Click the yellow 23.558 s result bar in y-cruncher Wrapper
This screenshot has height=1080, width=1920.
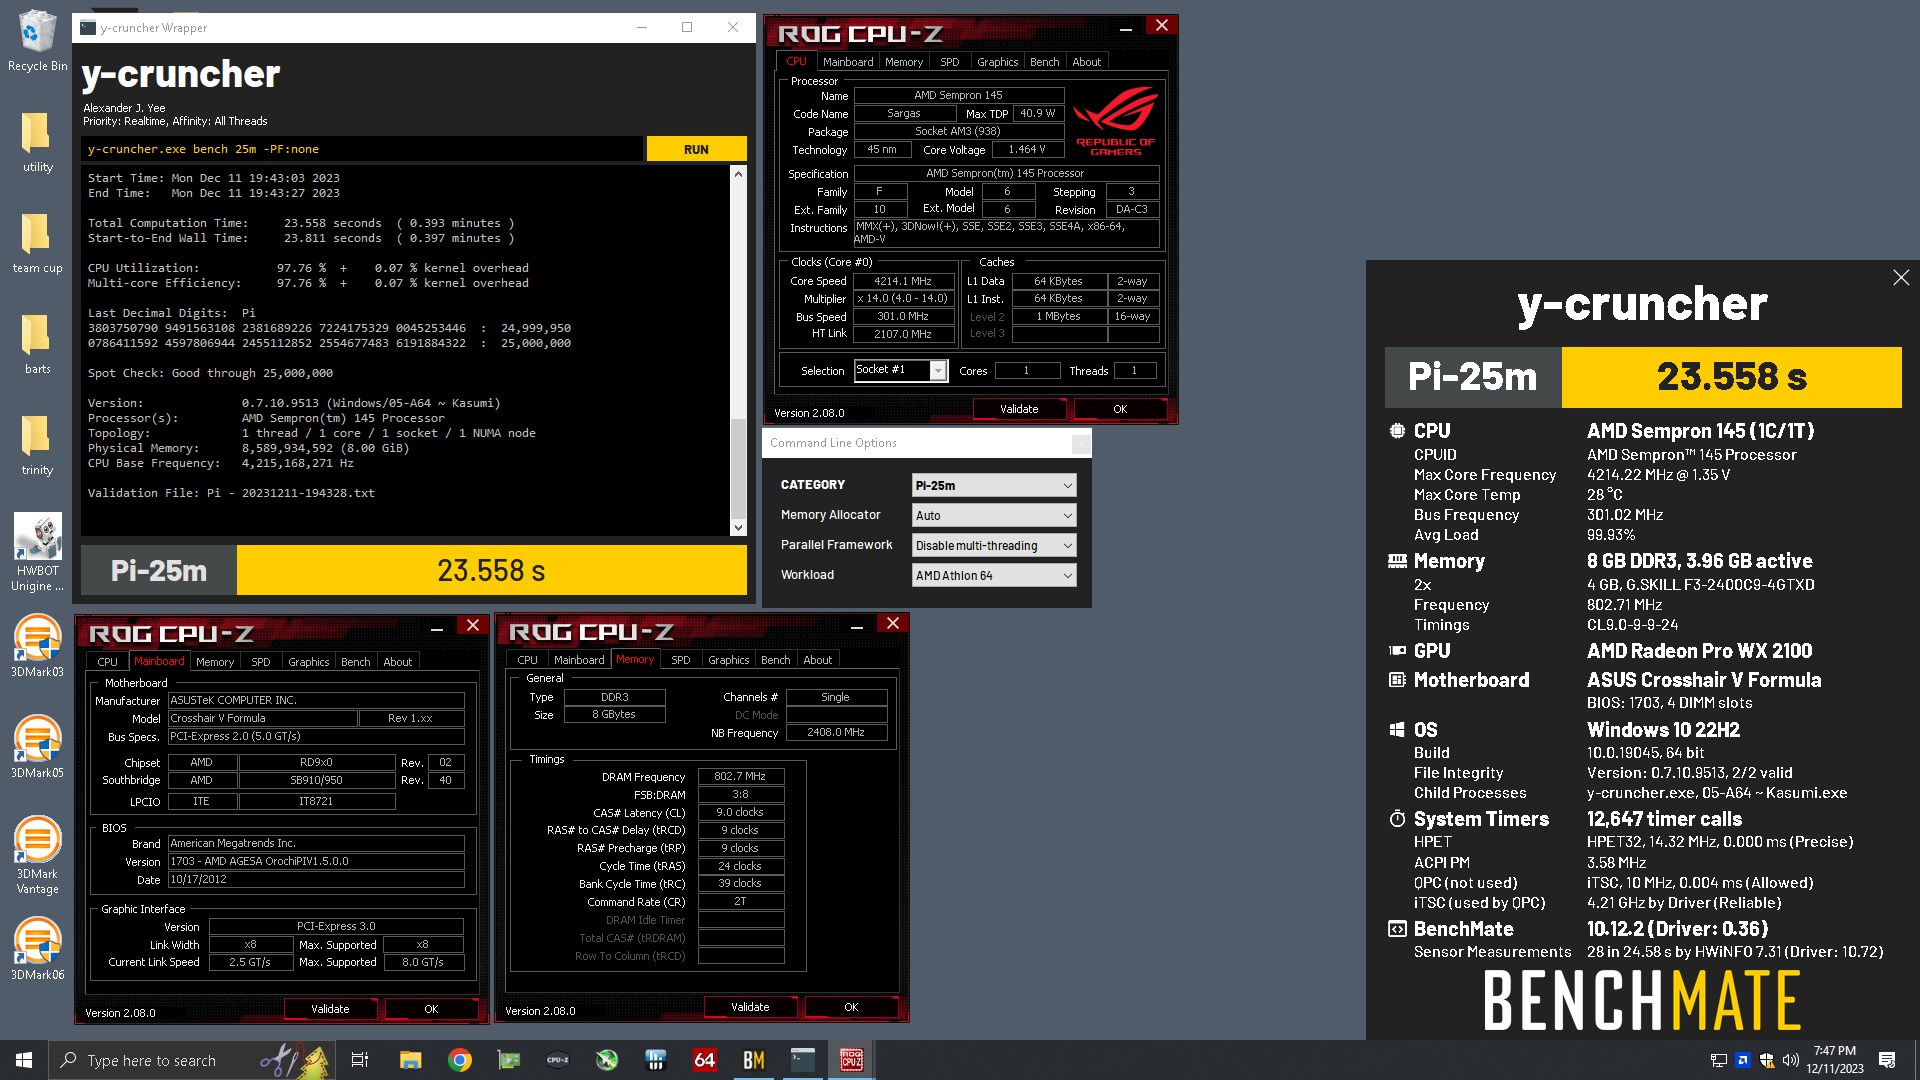pyautogui.click(x=491, y=571)
